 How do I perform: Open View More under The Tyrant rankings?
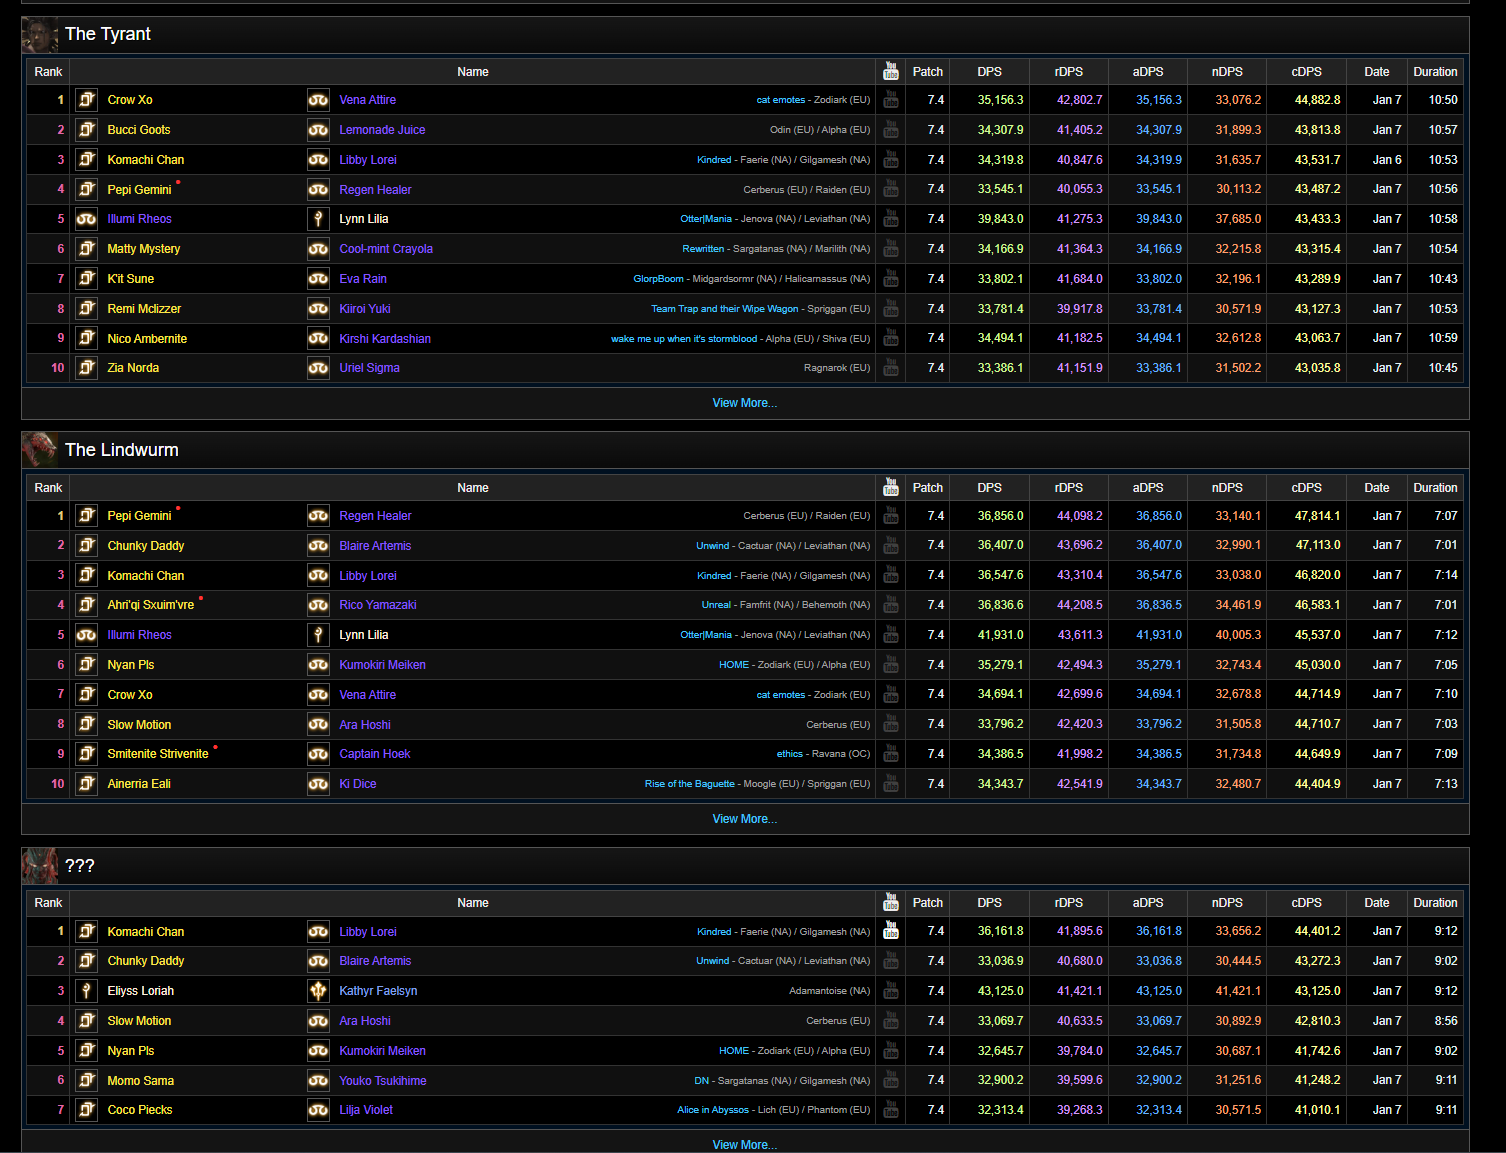tap(744, 403)
